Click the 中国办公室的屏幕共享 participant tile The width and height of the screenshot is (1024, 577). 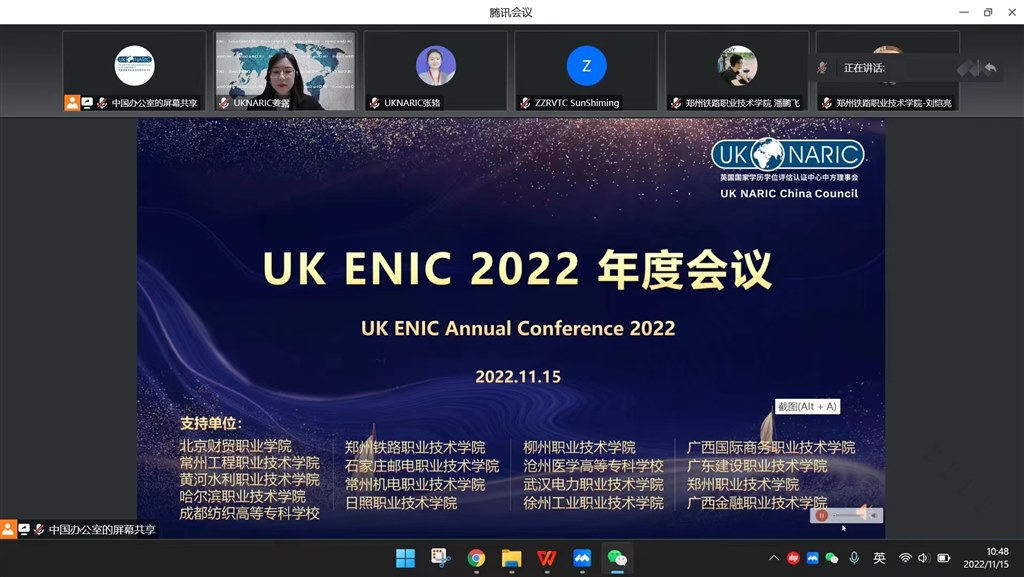[134, 70]
